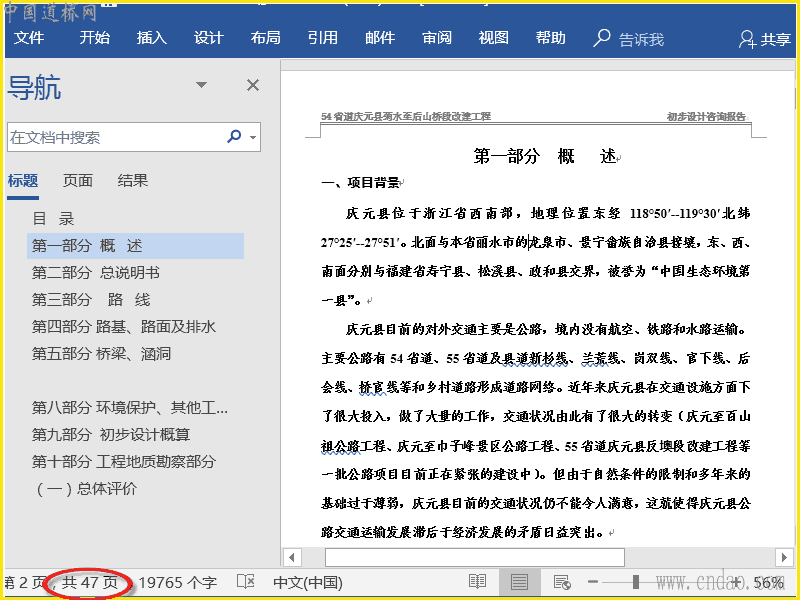This screenshot has width=800, height=600.
Task: Click the left arrow of horizontal scrollbar
Action: pyautogui.click(x=292, y=557)
